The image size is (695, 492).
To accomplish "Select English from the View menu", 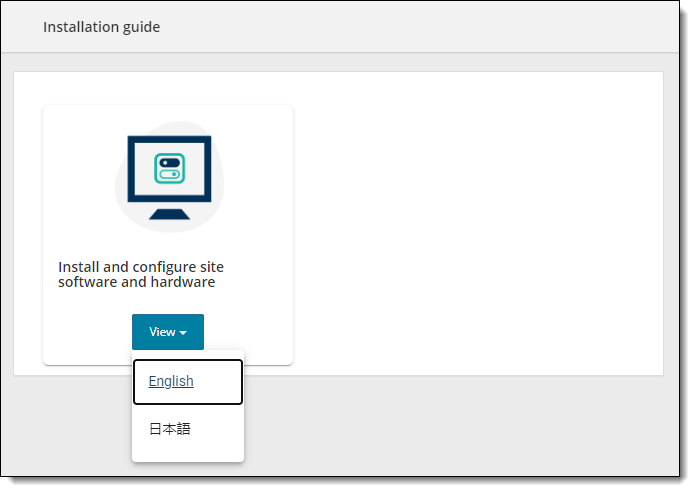I will (x=171, y=381).
